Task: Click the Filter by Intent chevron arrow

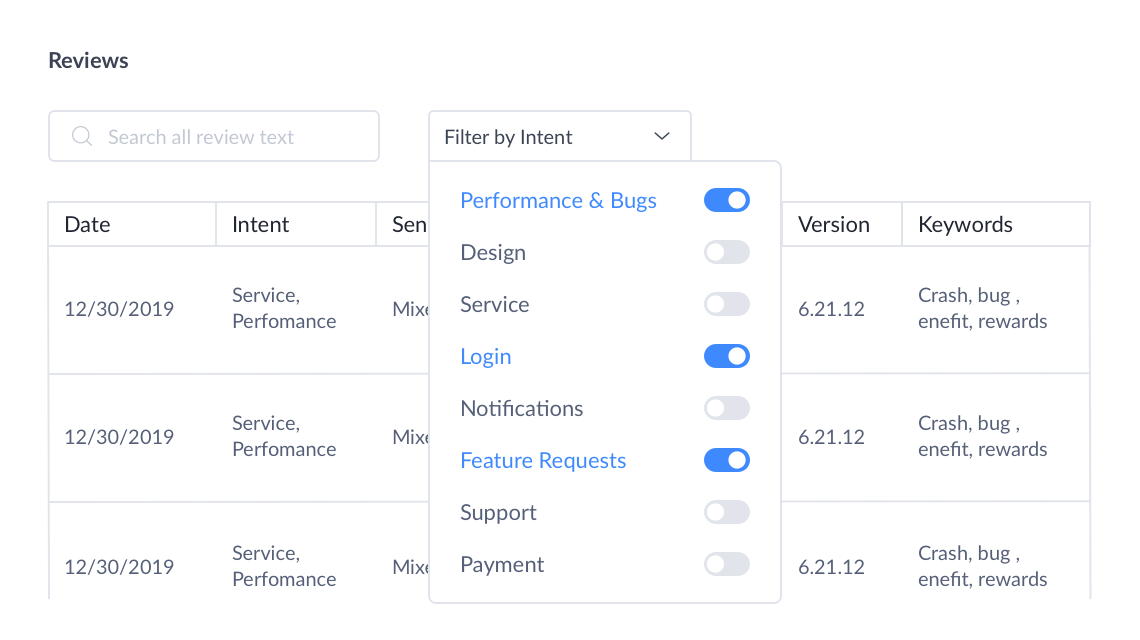Action: pos(661,137)
